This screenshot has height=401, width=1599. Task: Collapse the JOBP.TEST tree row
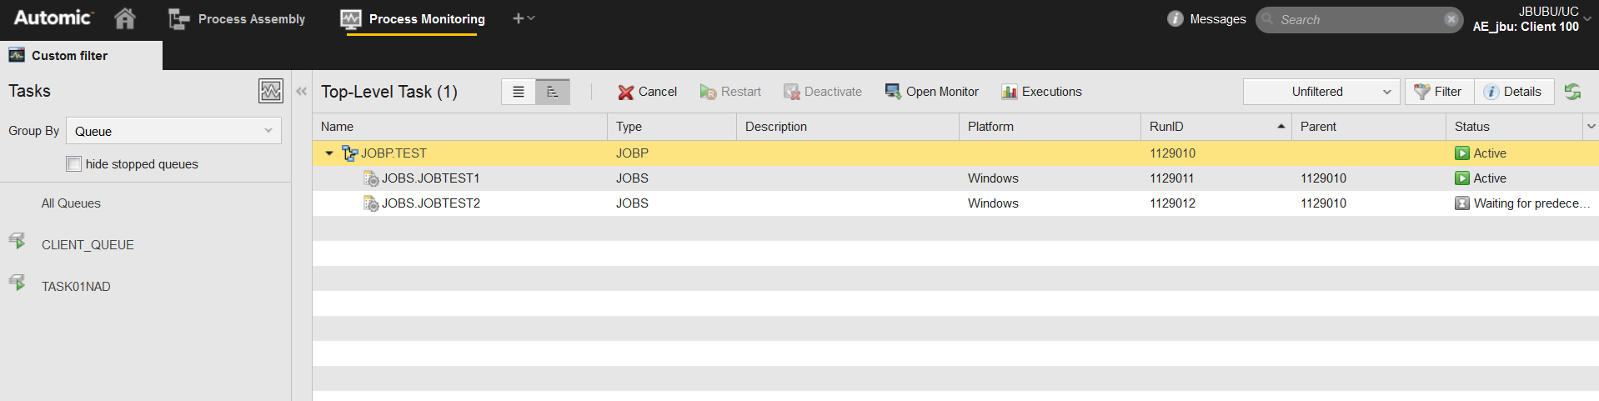[x=329, y=154]
